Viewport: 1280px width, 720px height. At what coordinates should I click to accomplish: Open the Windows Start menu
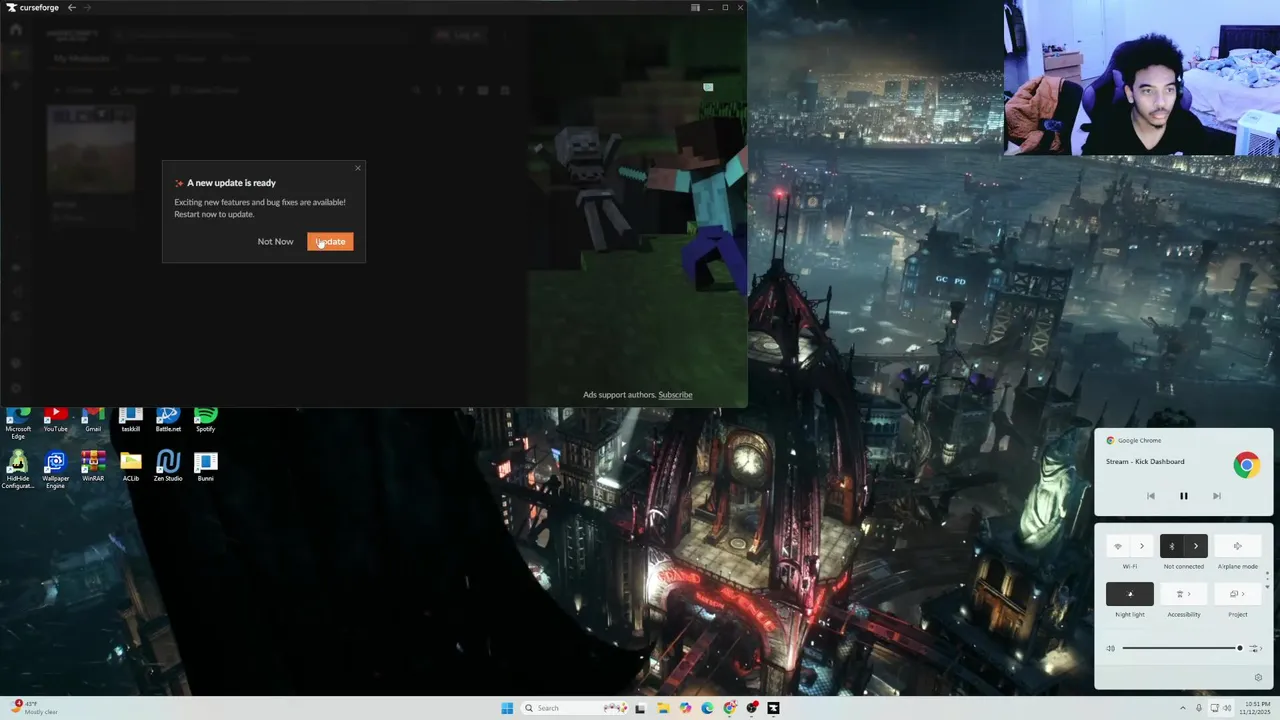pos(507,708)
